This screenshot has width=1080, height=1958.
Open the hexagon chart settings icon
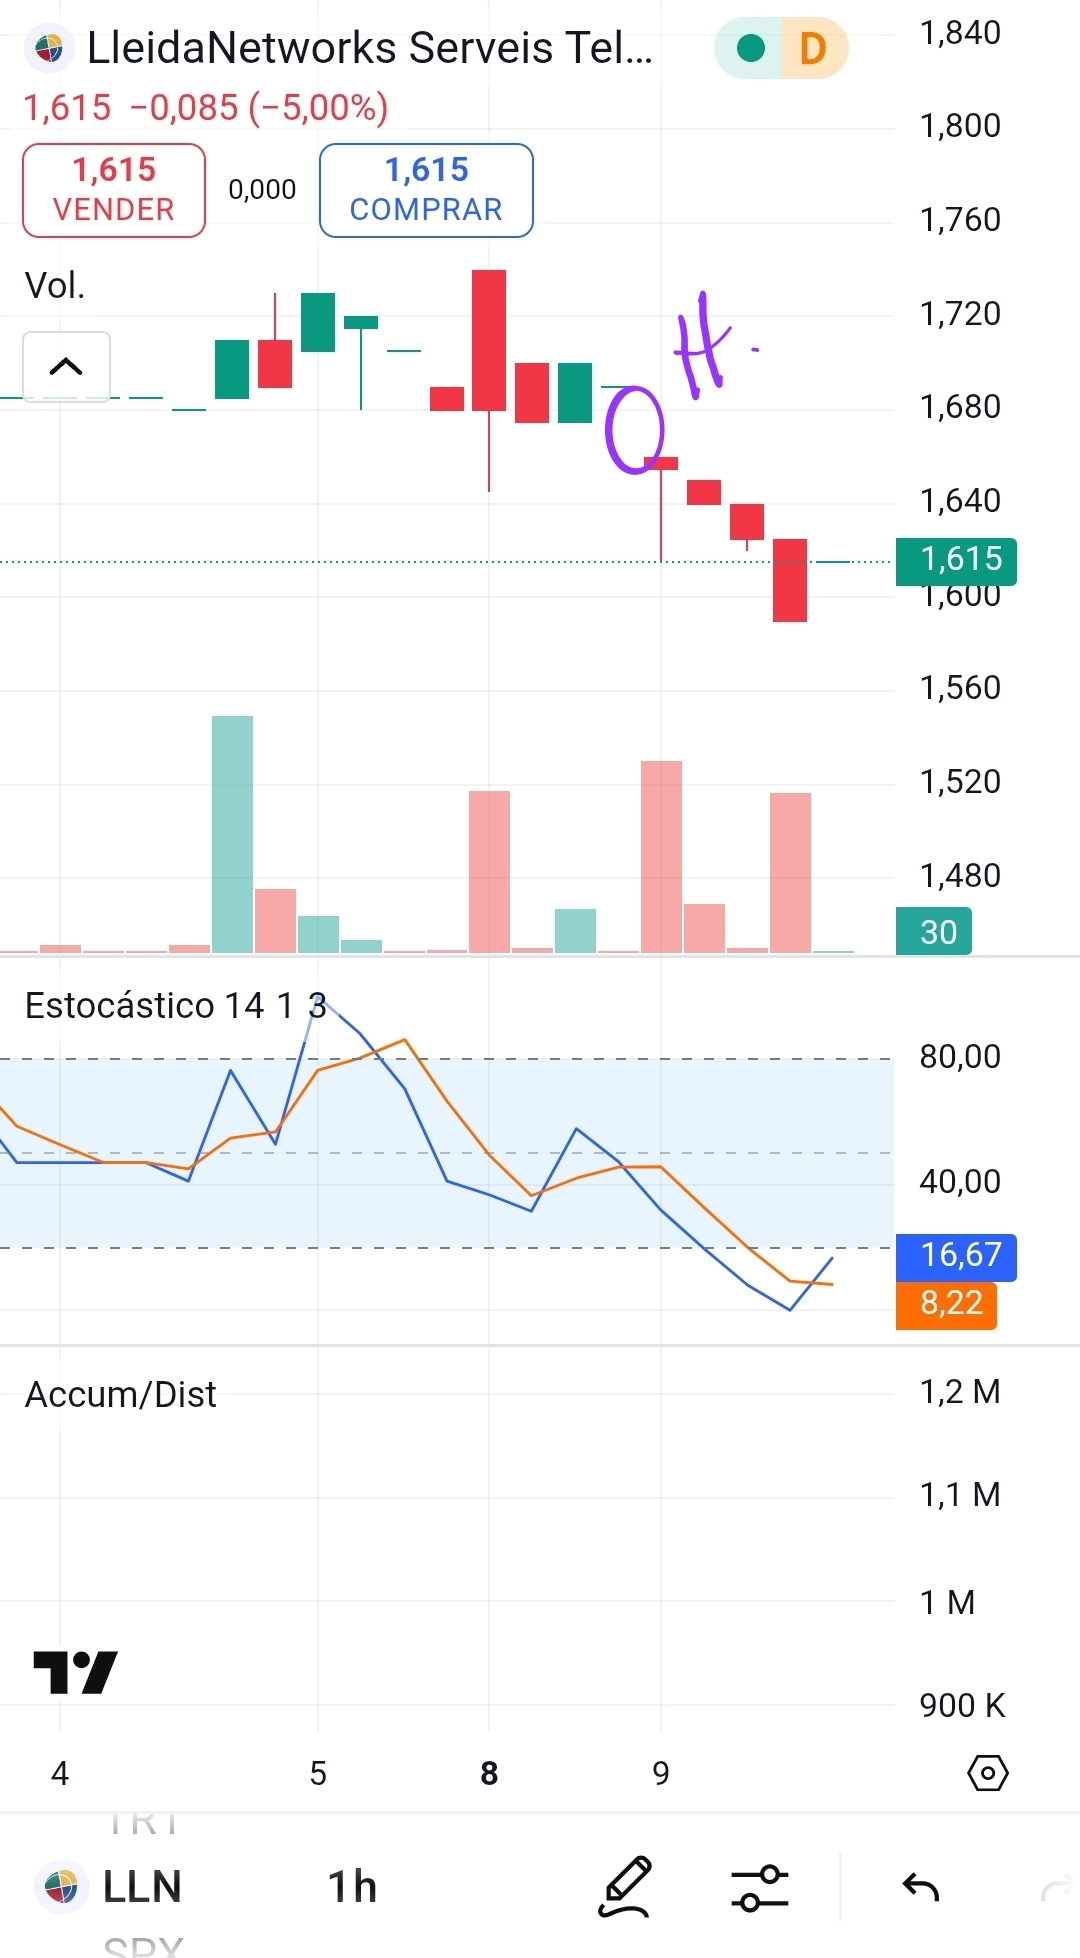pos(988,1773)
